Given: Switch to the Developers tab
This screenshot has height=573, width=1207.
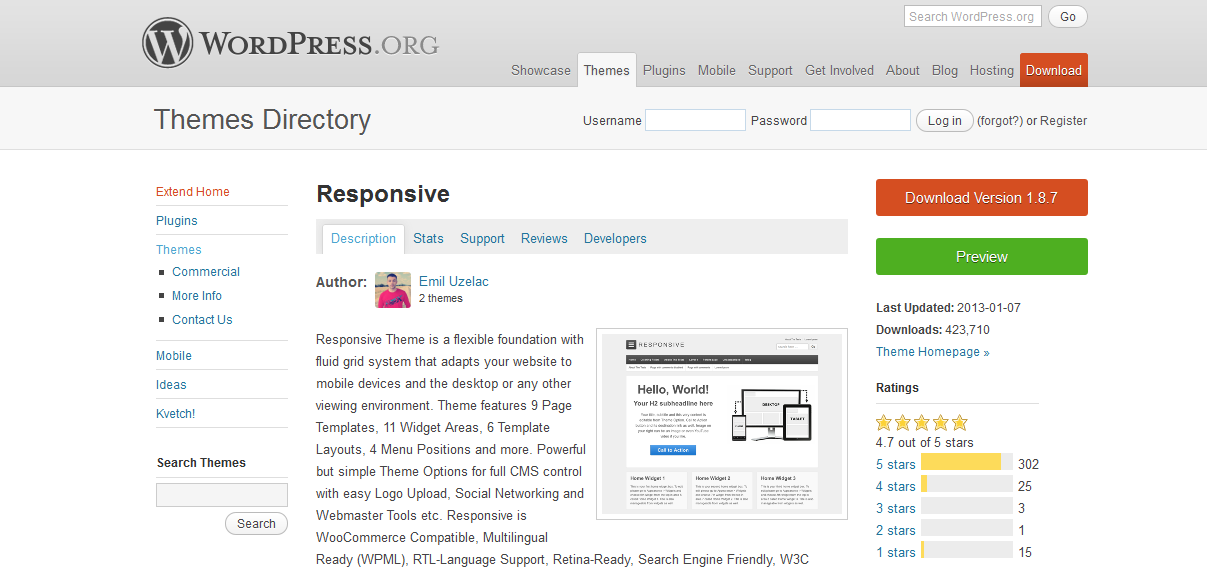Looking at the screenshot, I should pos(615,239).
